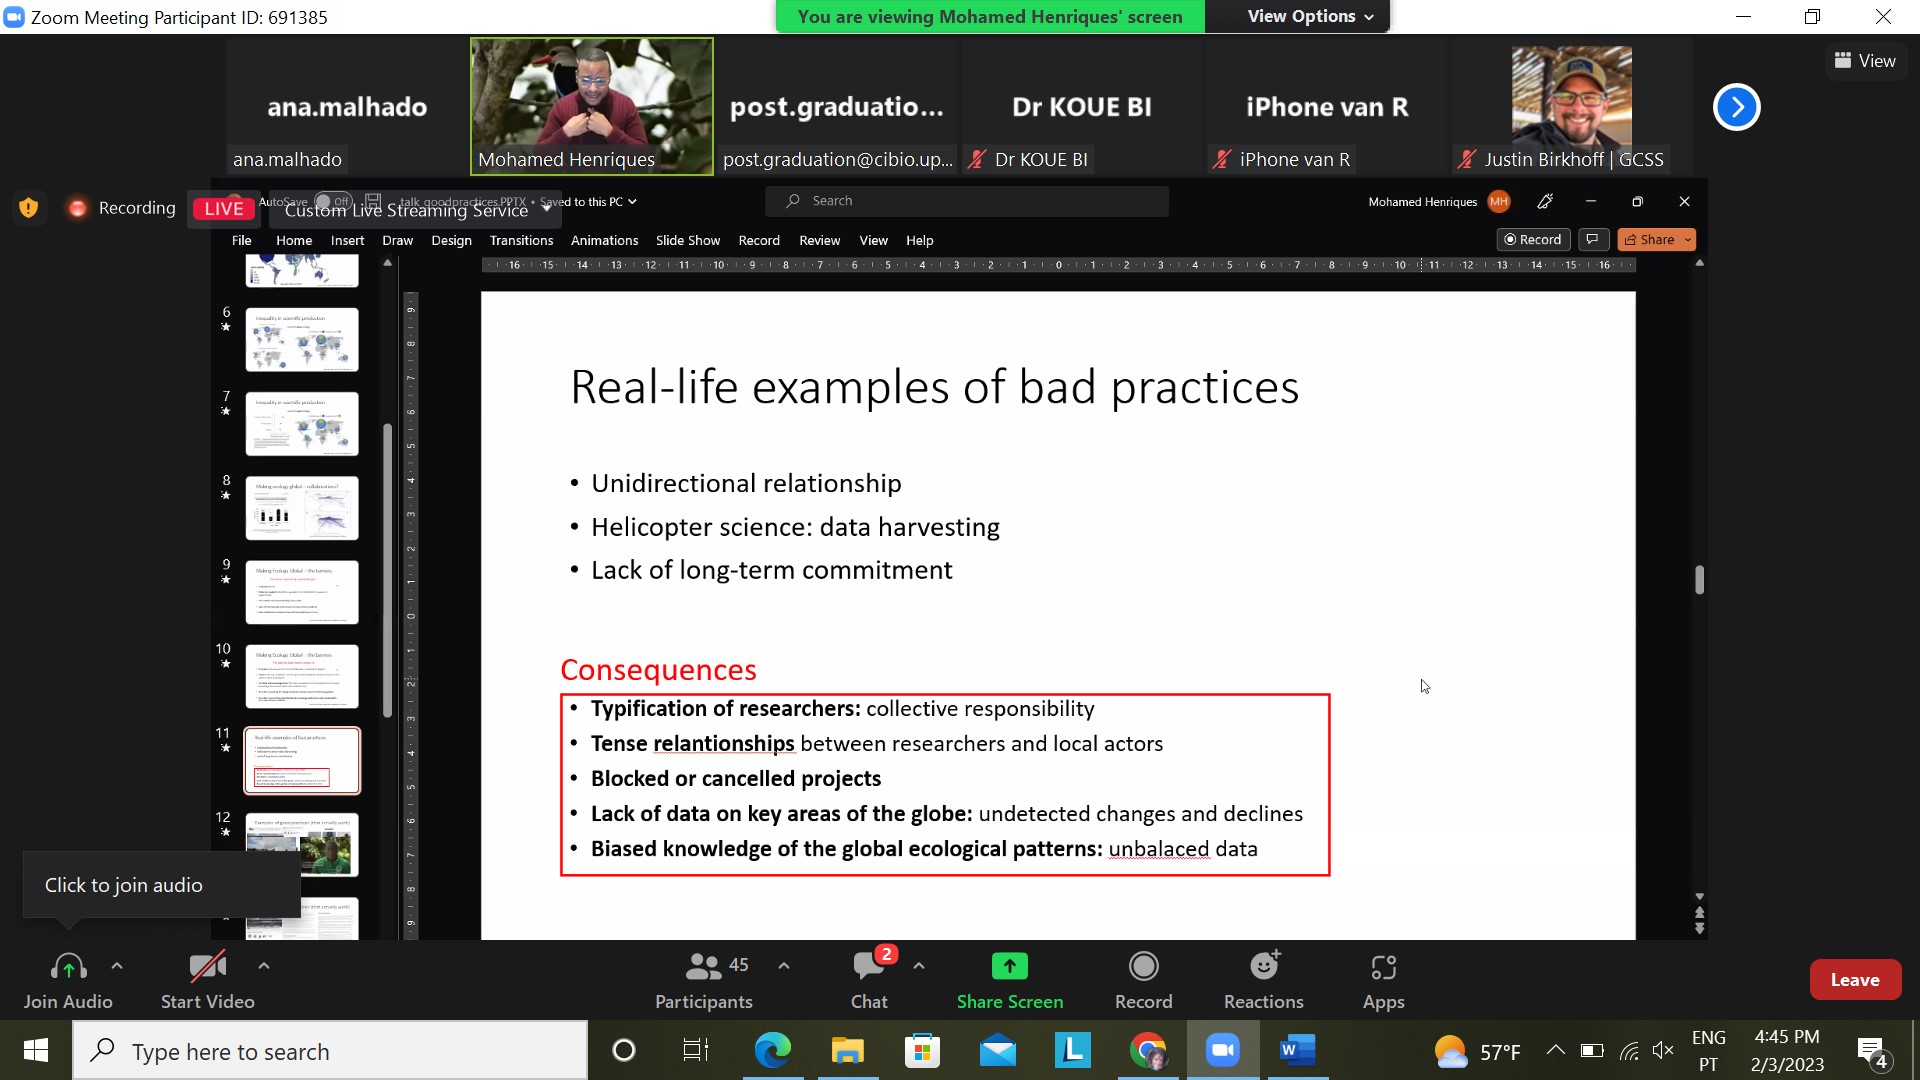Click the Task View taskbar icon

[695, 1050]
